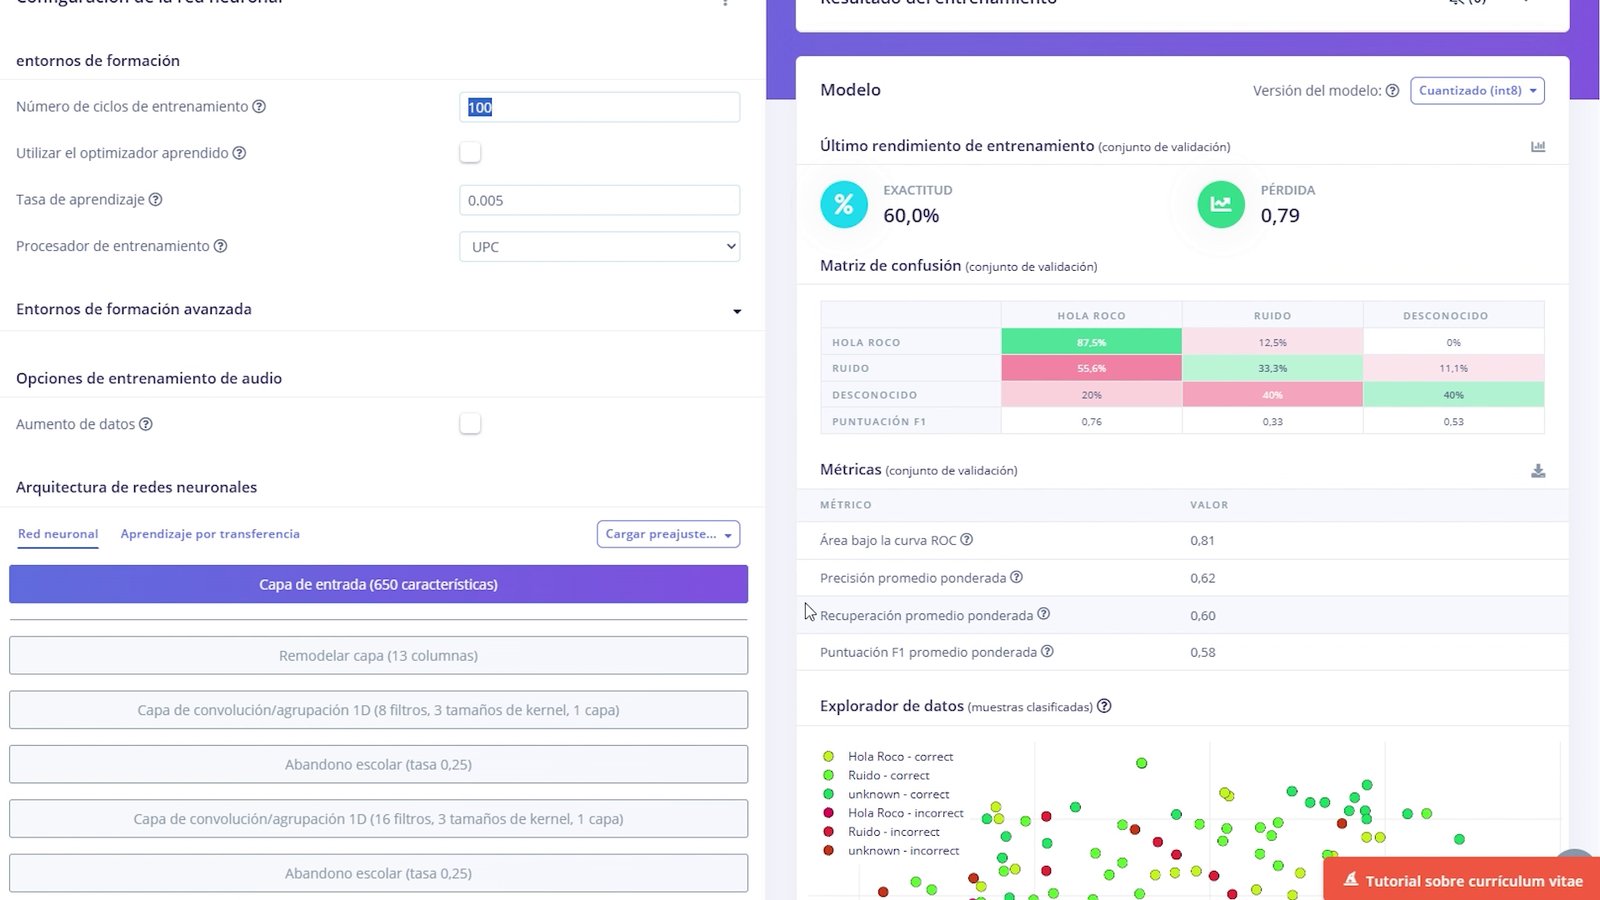Open Cuantizado (int8) model version dropdown
Viewport: 1600px width, 900px height.
[x=1477, y=91]
